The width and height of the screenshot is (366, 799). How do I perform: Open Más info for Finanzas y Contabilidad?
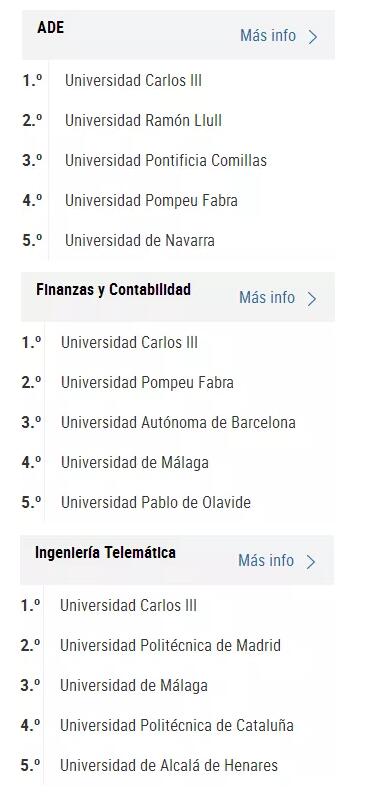[x=267, y=298]
